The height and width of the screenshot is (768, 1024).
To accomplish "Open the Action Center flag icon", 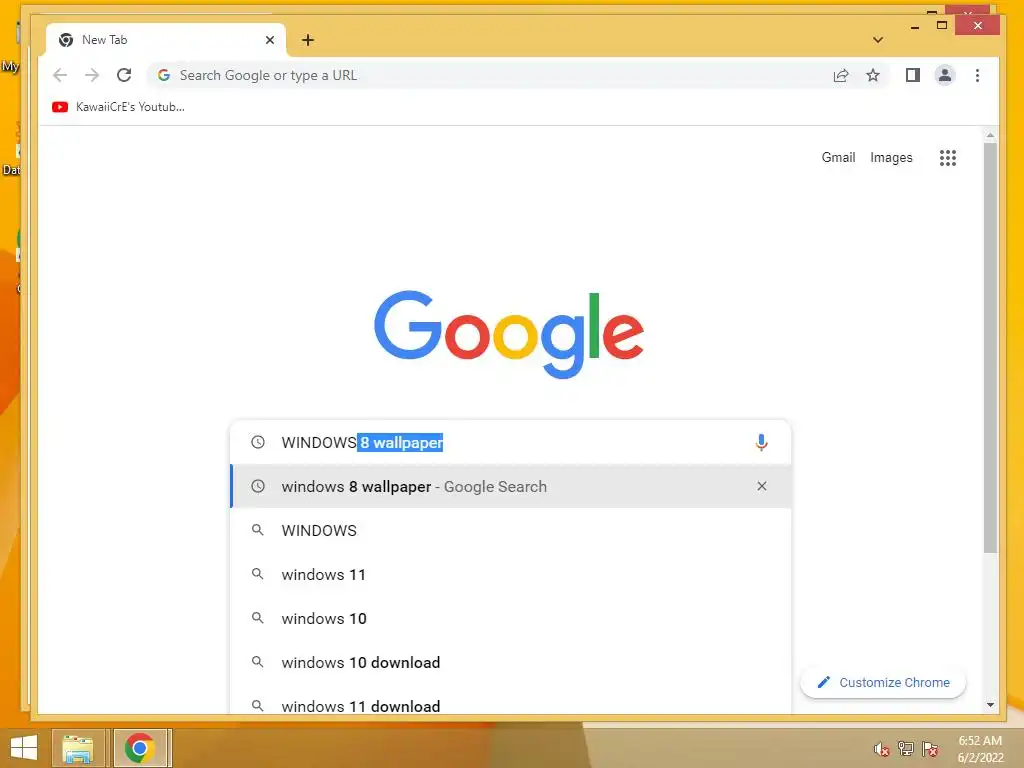I will pyautogui.click(x=930, y=748).
